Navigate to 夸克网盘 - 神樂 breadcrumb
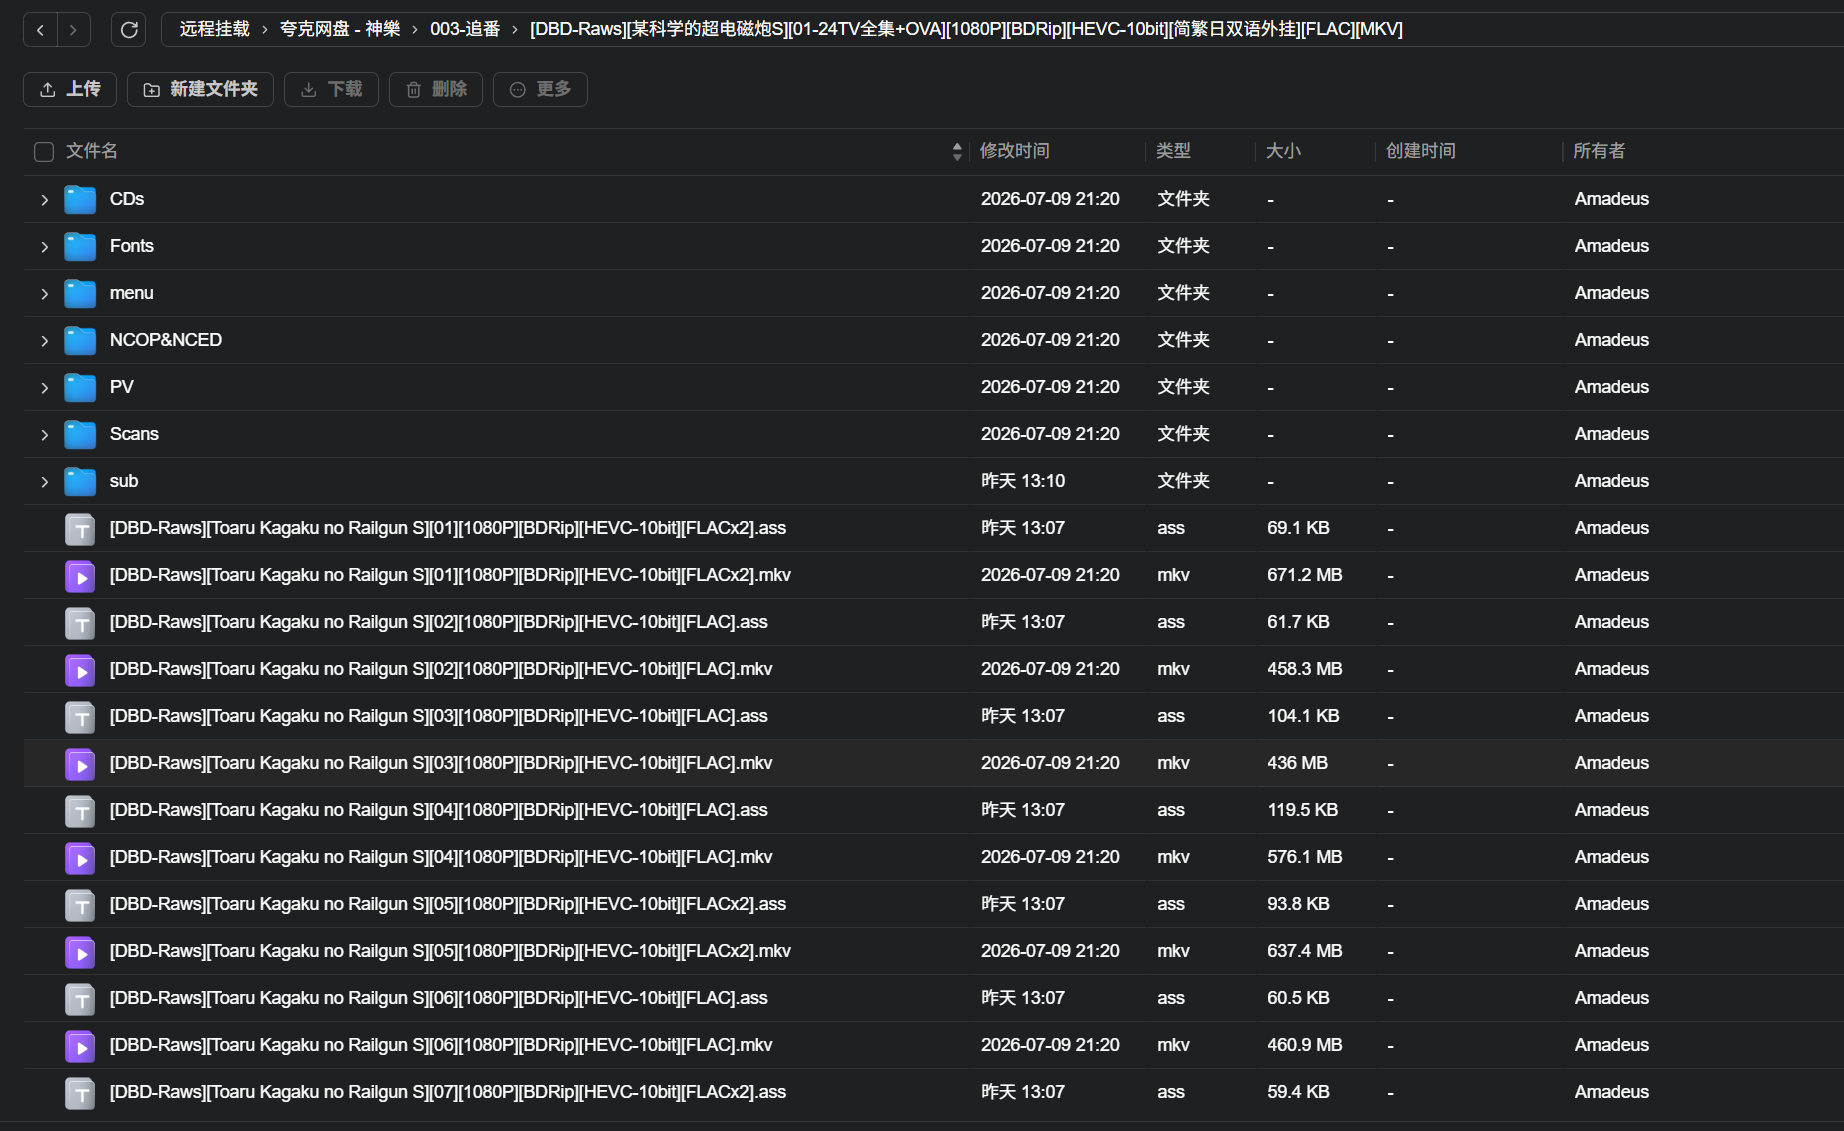 coord(340,29)
